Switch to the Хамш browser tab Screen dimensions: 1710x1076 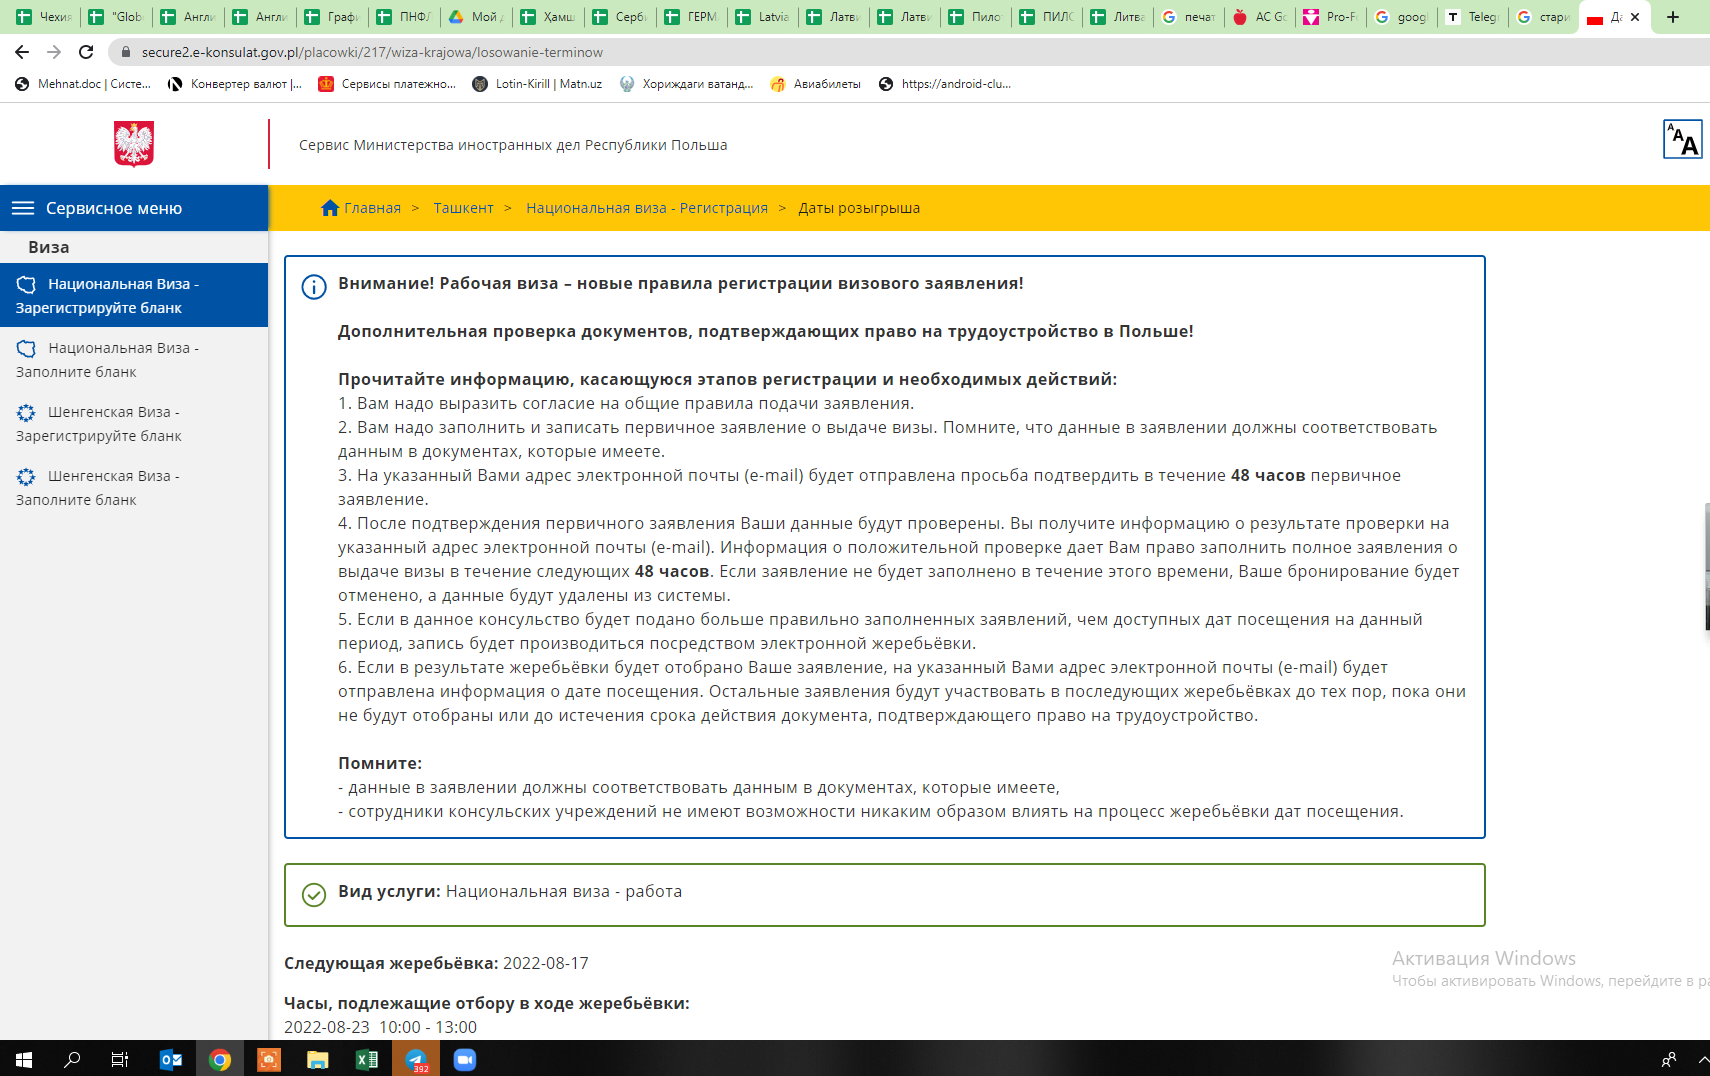pos(548,17)
